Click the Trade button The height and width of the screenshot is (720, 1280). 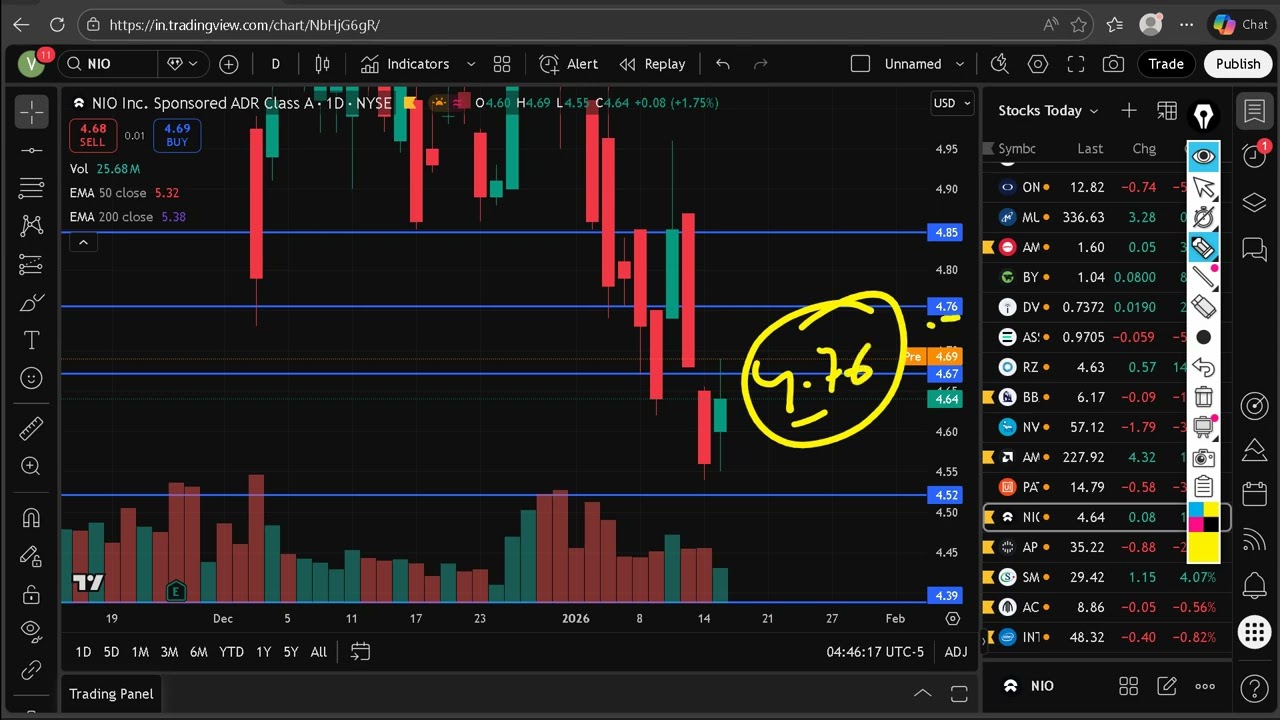(x=1166, y=64)
